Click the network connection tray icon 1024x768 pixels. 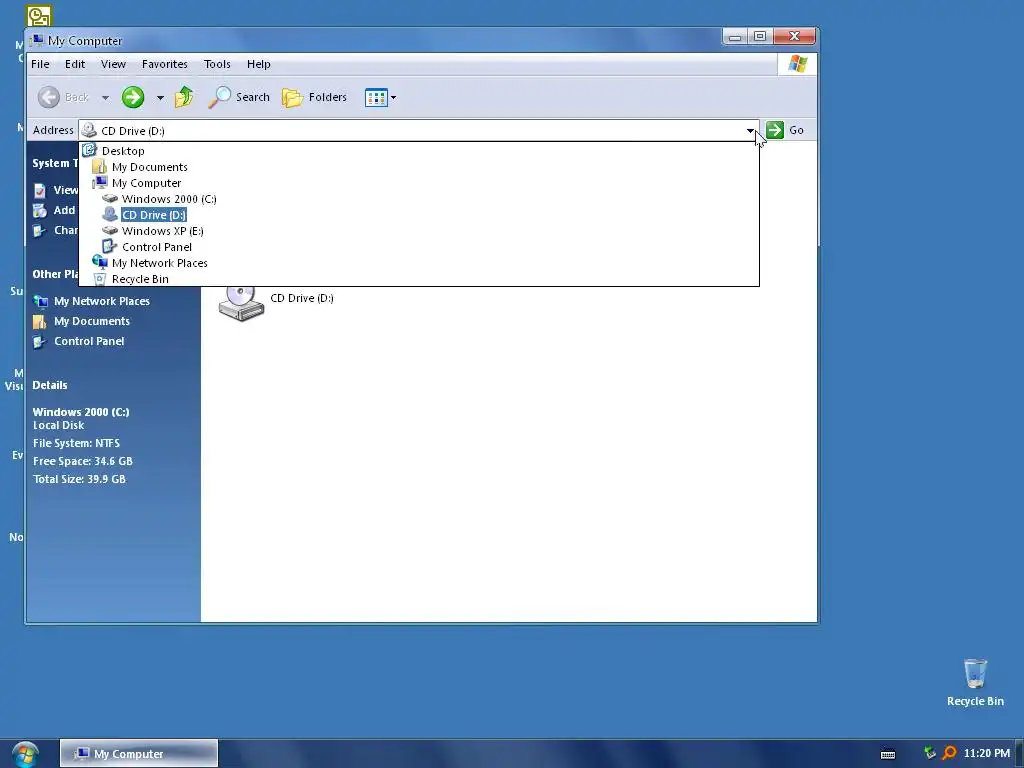929,753
